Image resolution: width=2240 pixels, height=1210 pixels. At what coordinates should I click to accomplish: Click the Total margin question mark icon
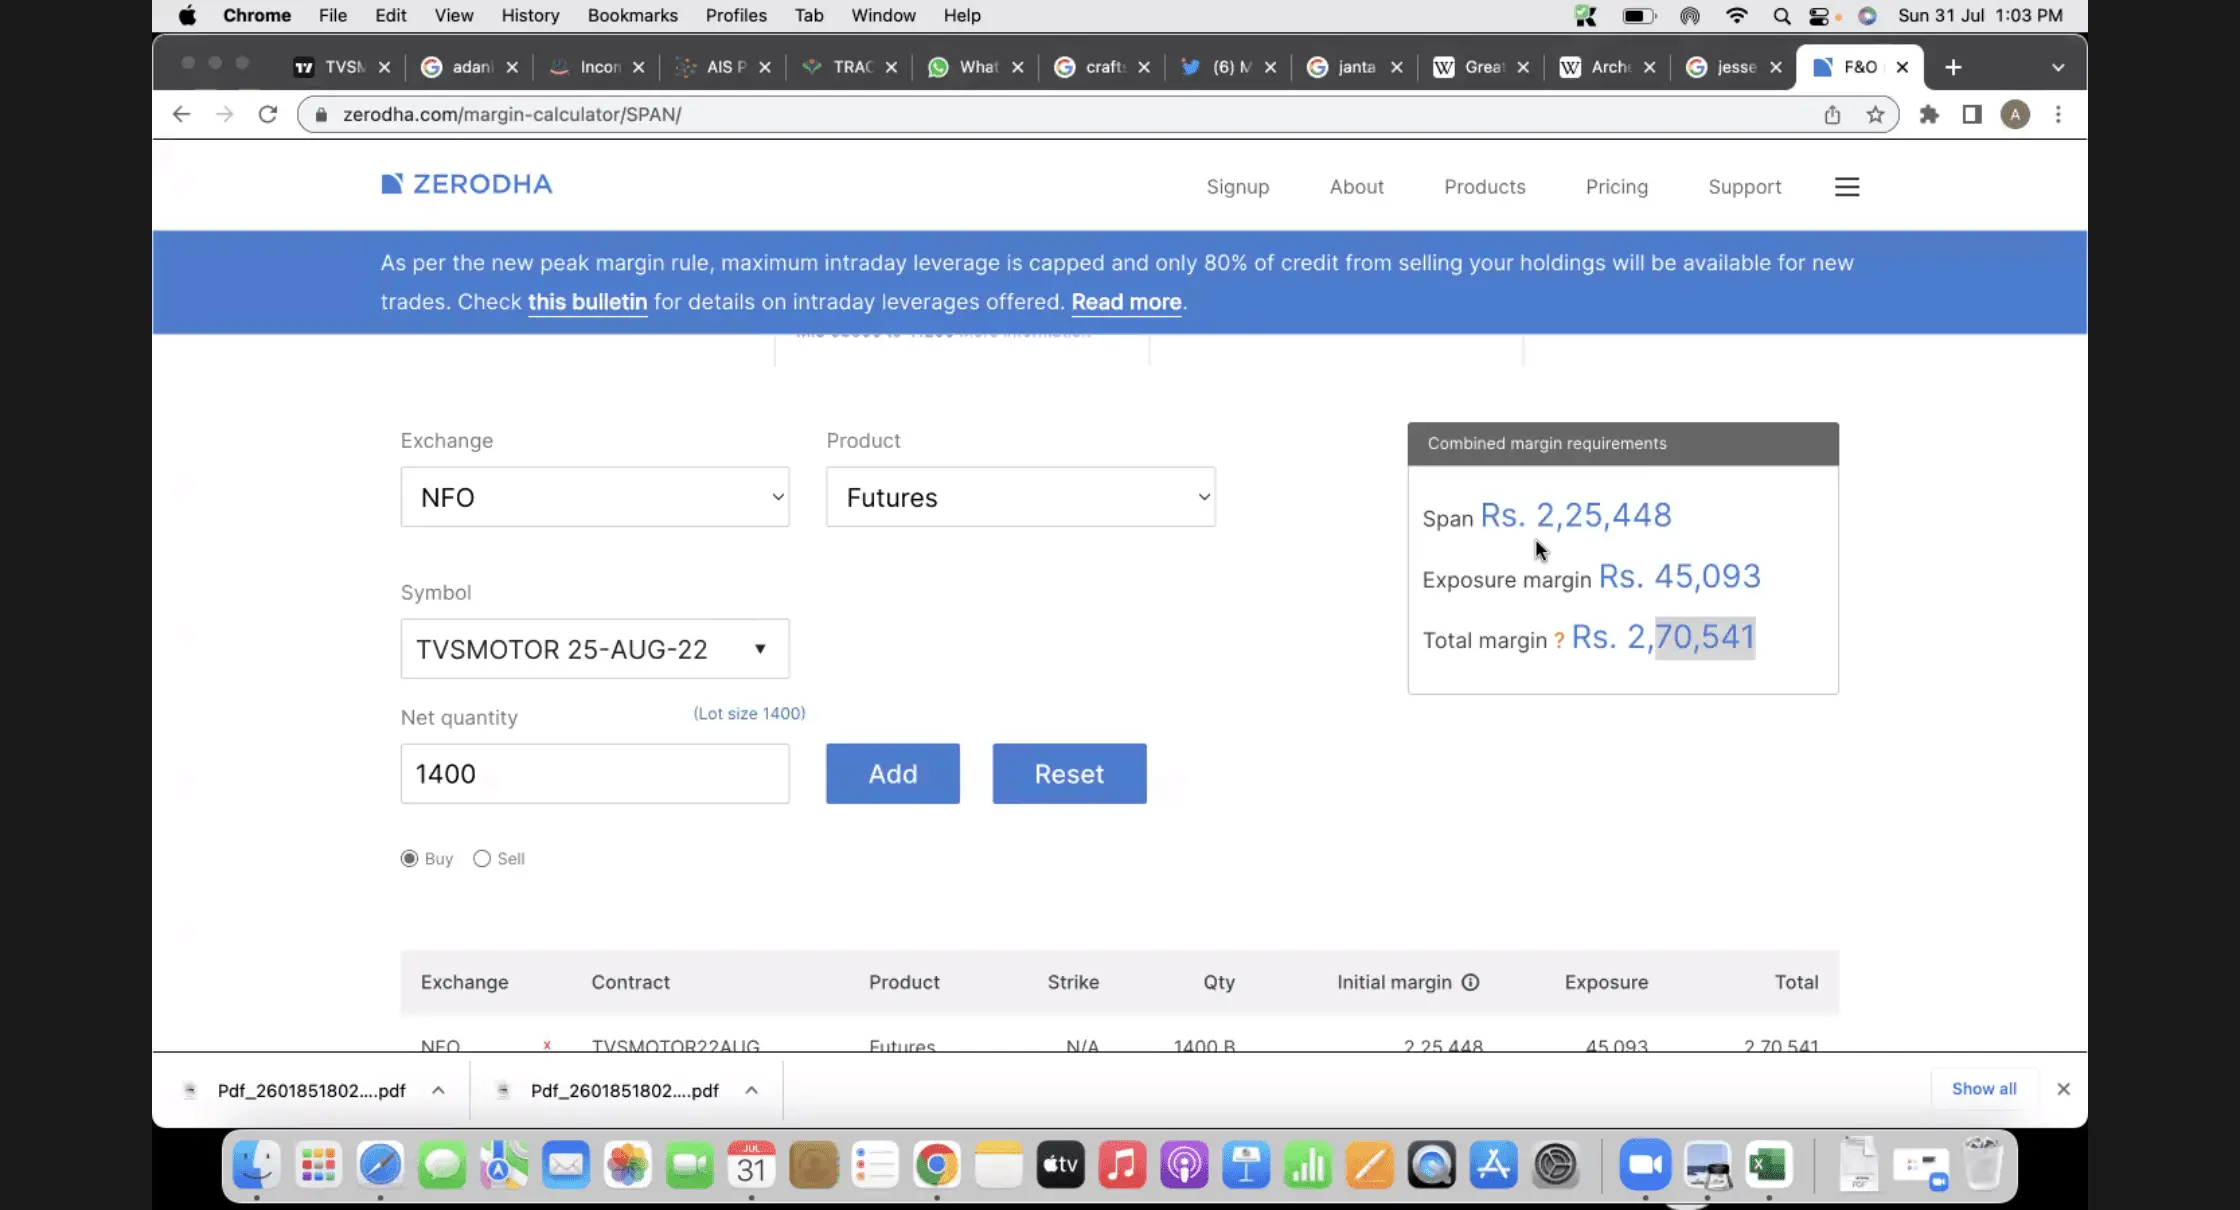(1558, 641)
